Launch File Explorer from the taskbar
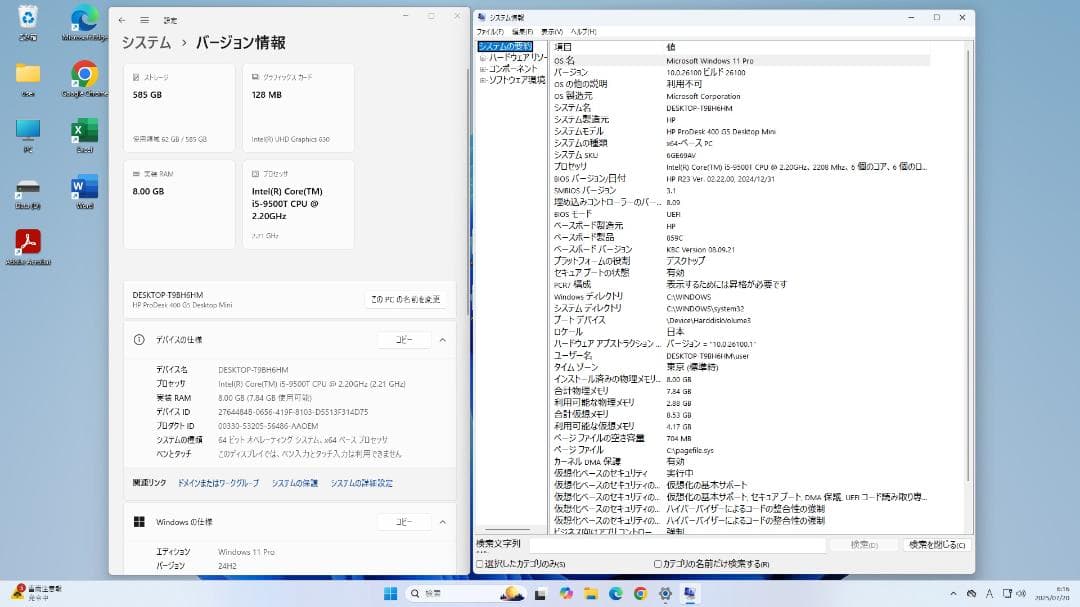This screenshot has height=607, width=1080. pos(591,592)
